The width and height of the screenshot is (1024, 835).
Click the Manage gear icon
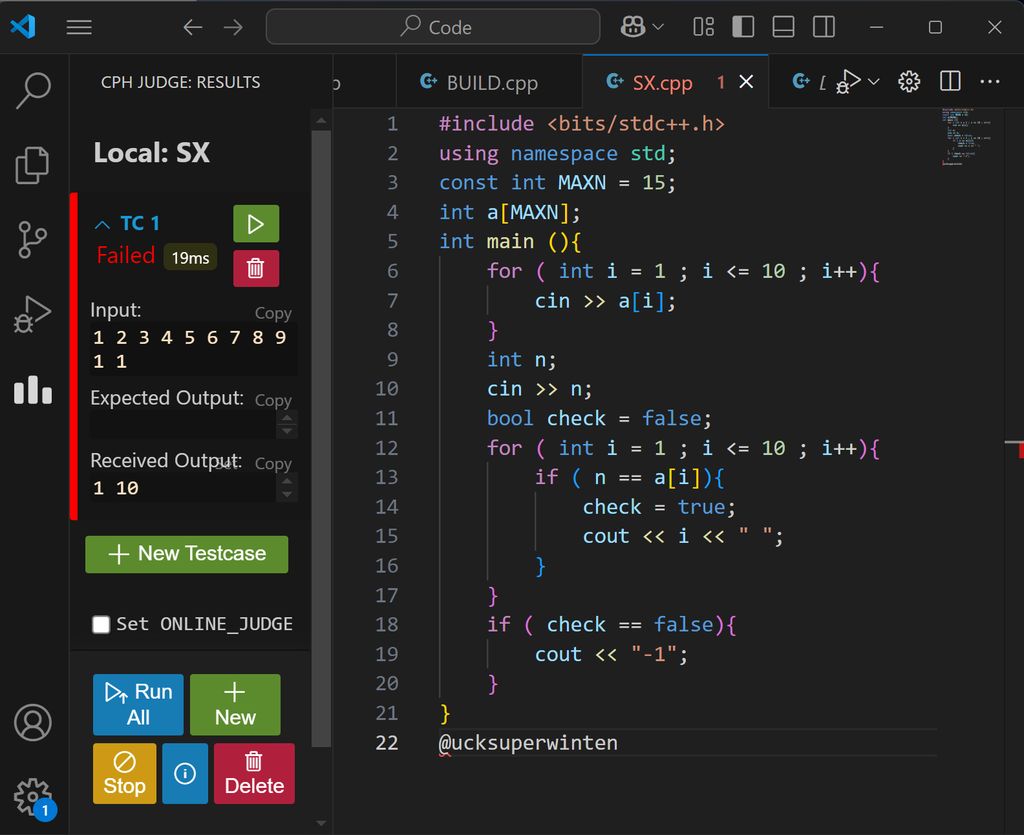33,795
